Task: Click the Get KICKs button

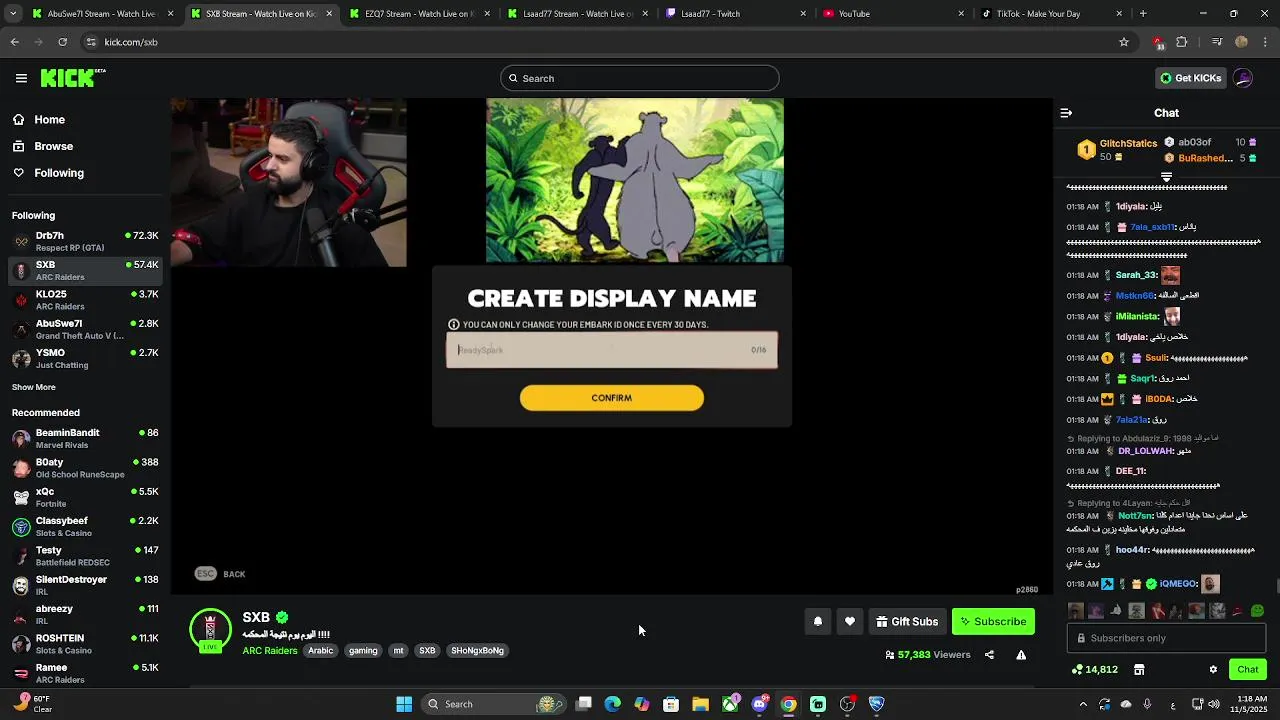Action: [x=1190, y=78]
